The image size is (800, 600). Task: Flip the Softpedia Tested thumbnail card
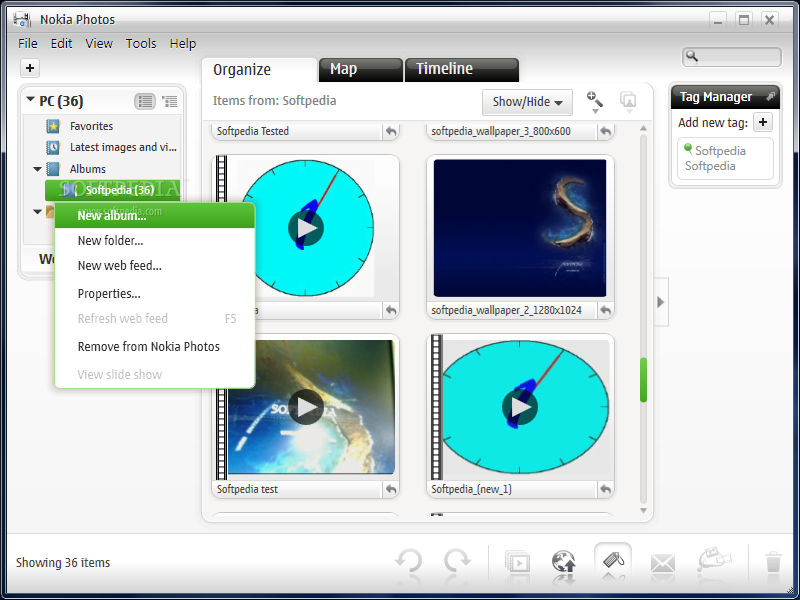(391, 132)
